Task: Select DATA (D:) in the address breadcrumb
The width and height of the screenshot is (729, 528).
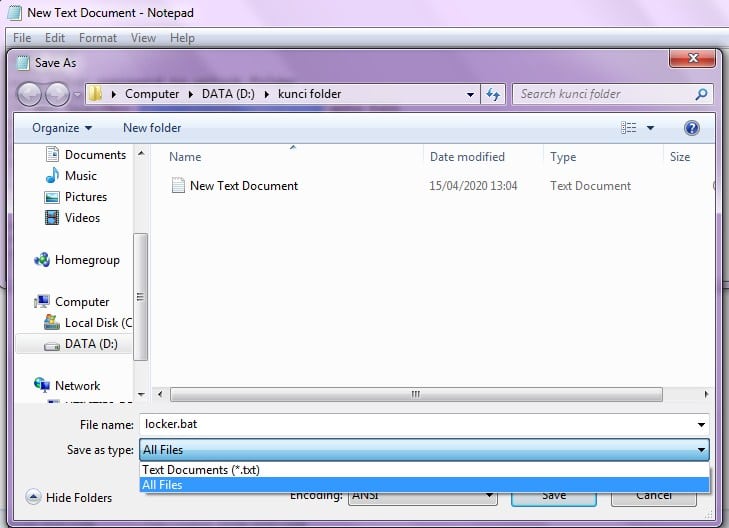Action: tap(228, 94)
